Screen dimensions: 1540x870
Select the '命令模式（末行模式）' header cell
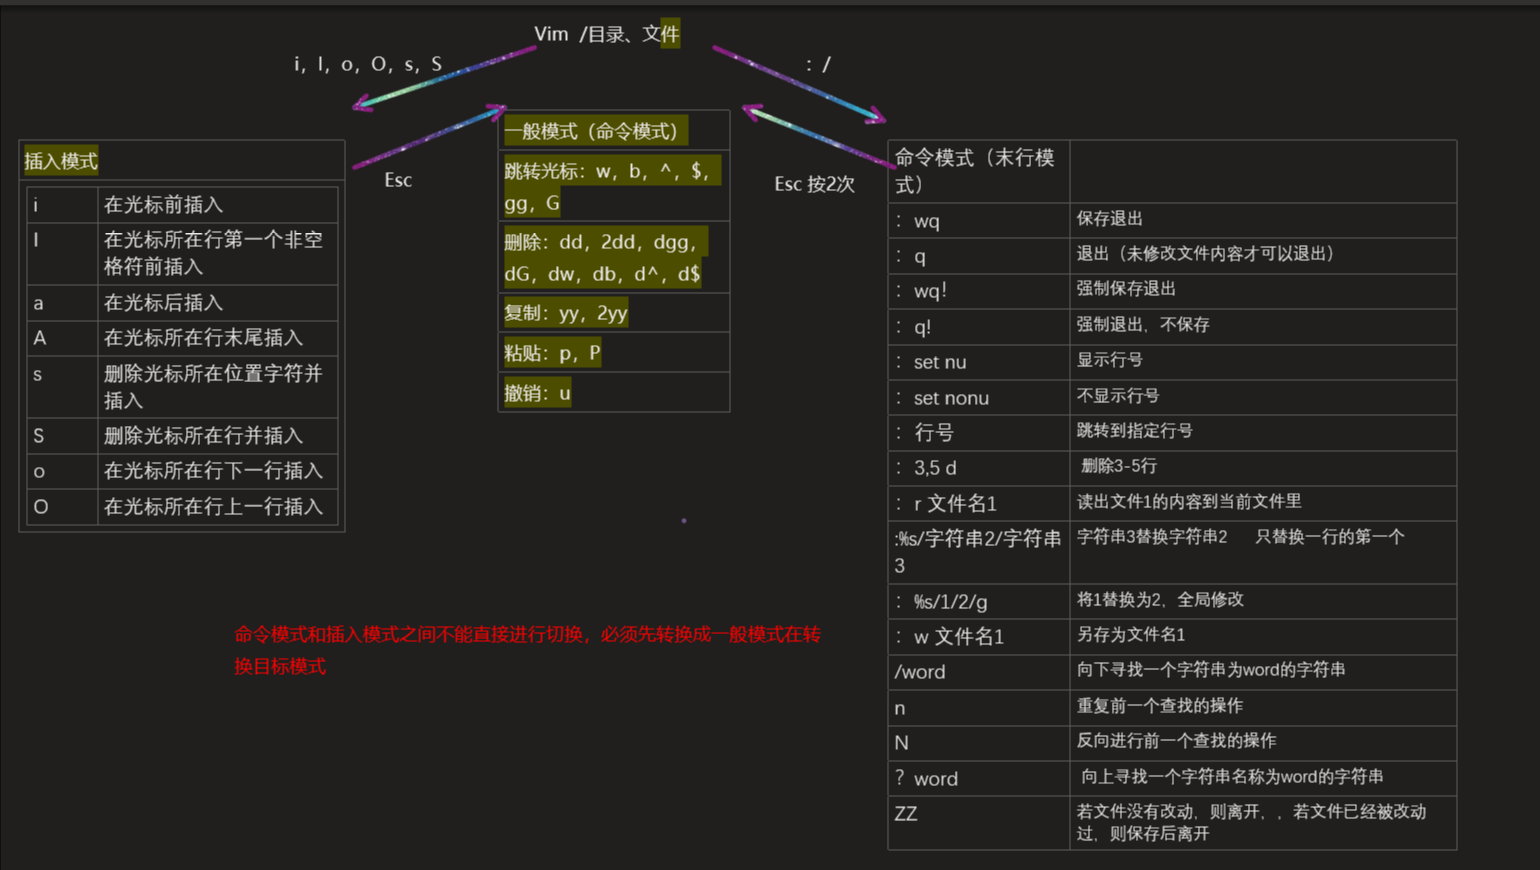tap(978, 171)
